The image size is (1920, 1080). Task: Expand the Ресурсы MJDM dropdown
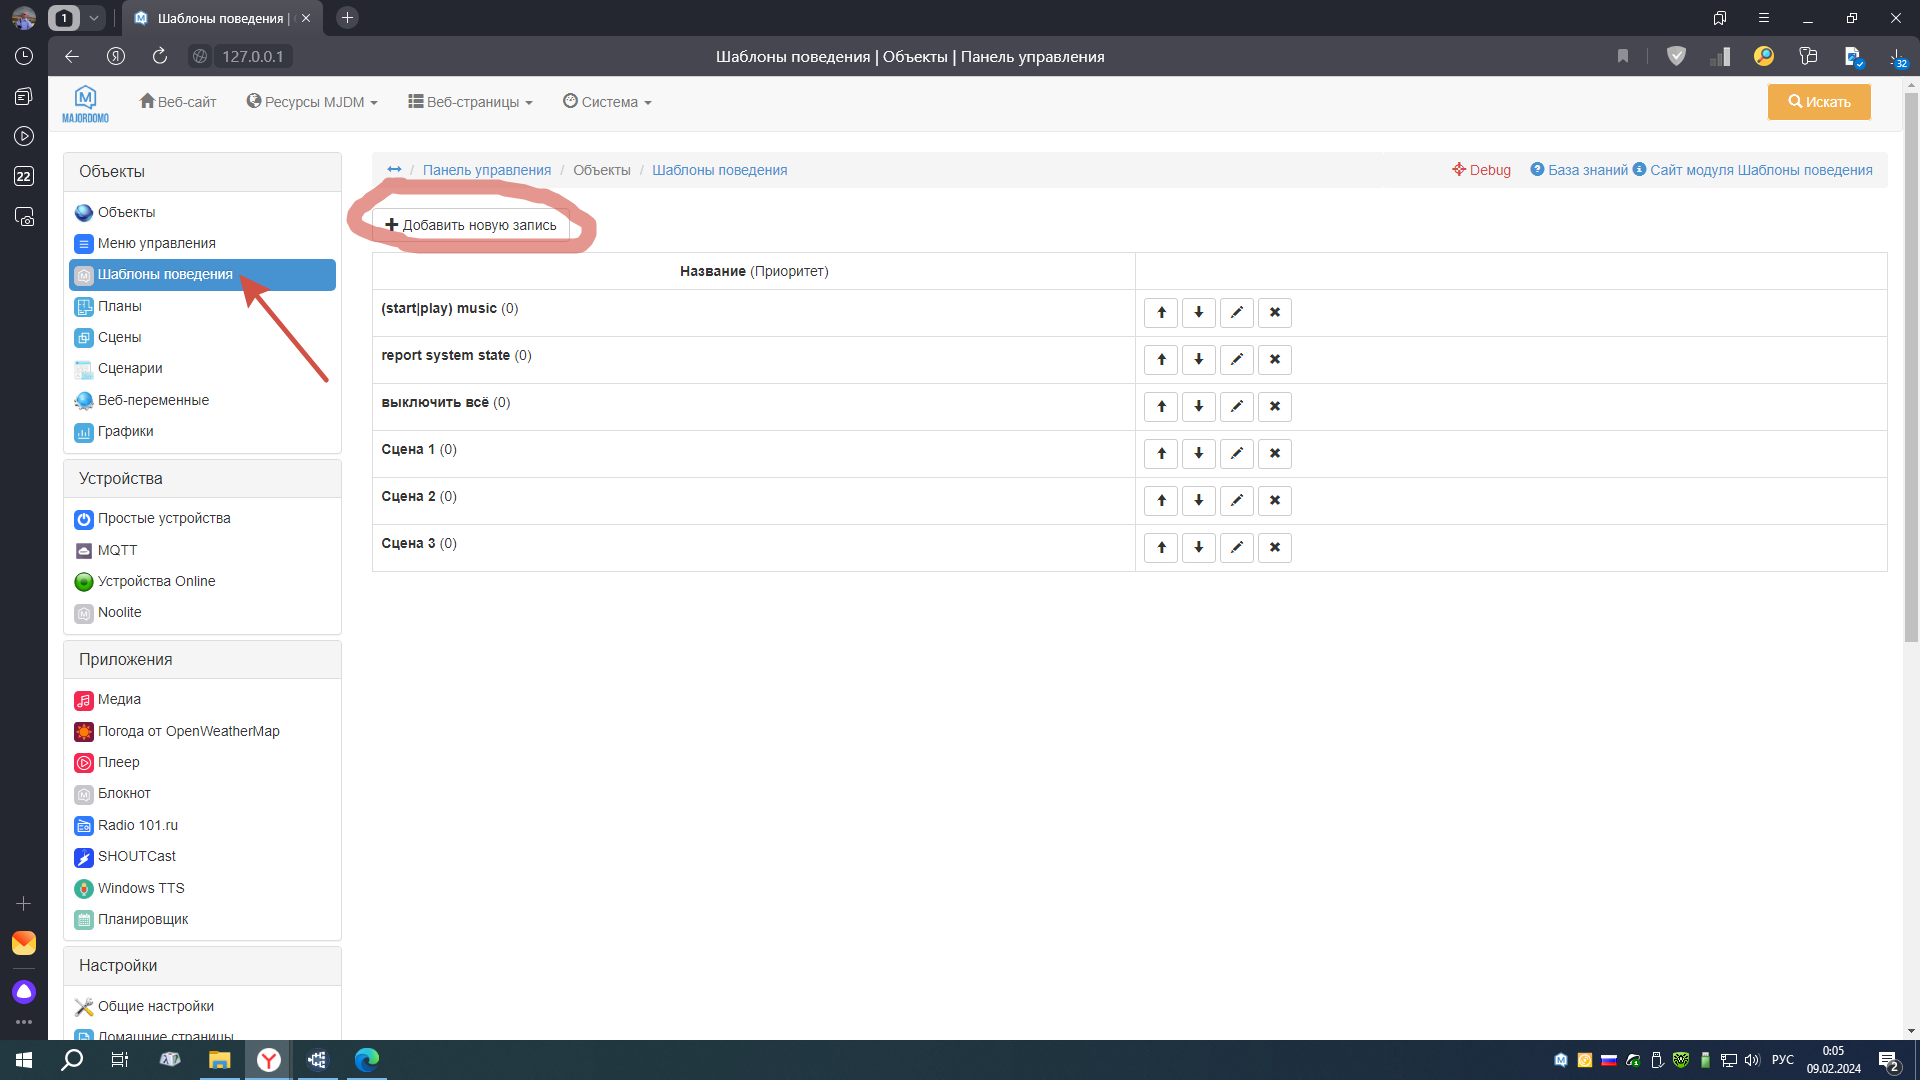pos(312,102)
